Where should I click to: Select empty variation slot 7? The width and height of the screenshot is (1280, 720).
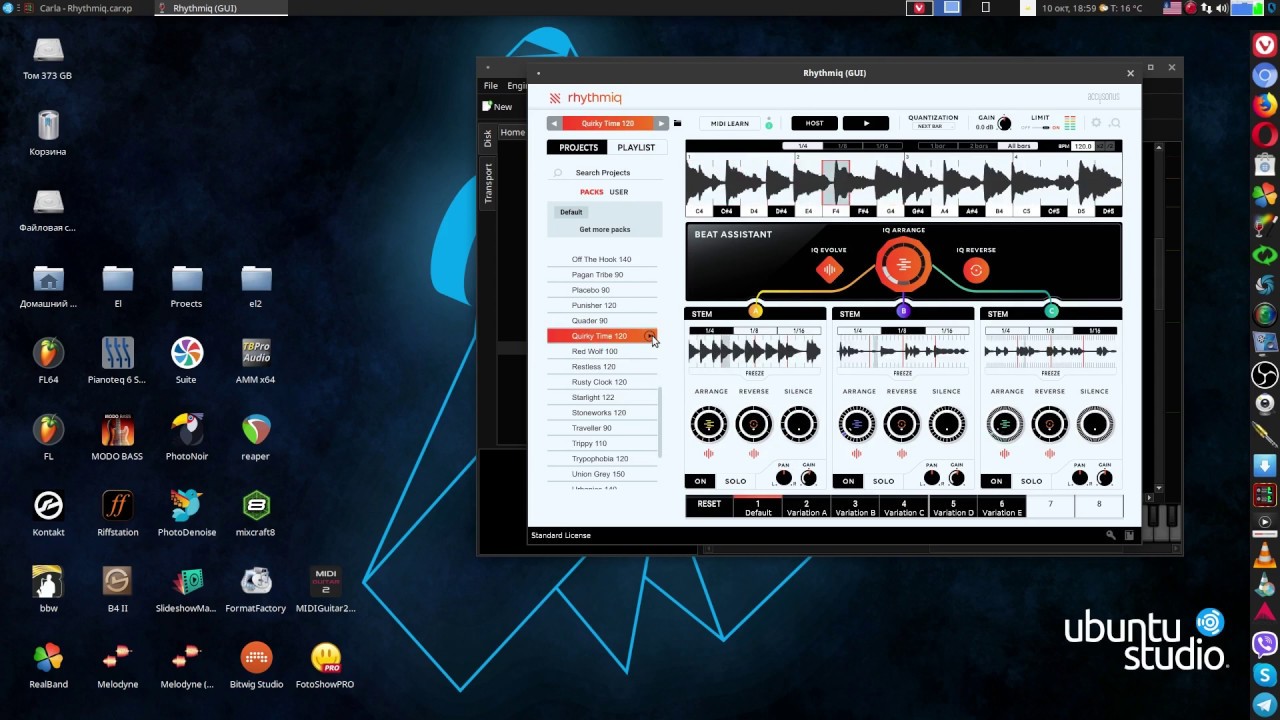(1050, 506)
